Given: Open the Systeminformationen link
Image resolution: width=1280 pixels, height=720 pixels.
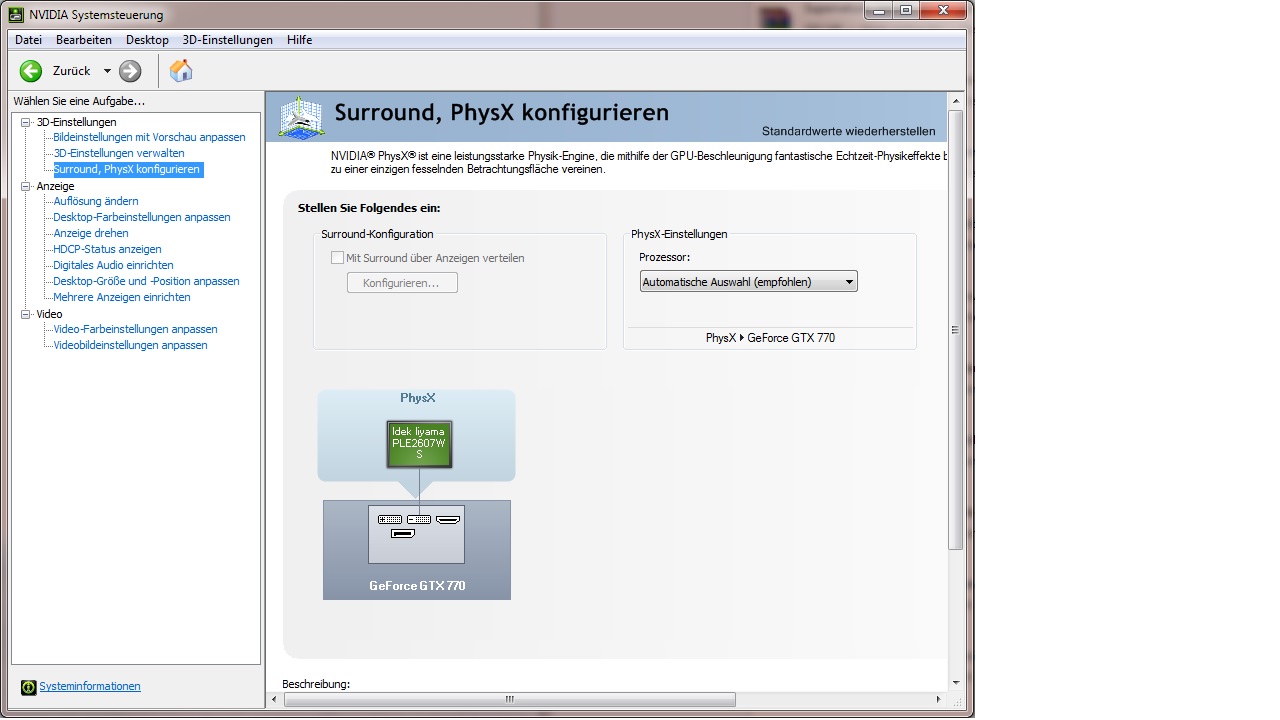Looking at the screenshot, I should 90,686.
